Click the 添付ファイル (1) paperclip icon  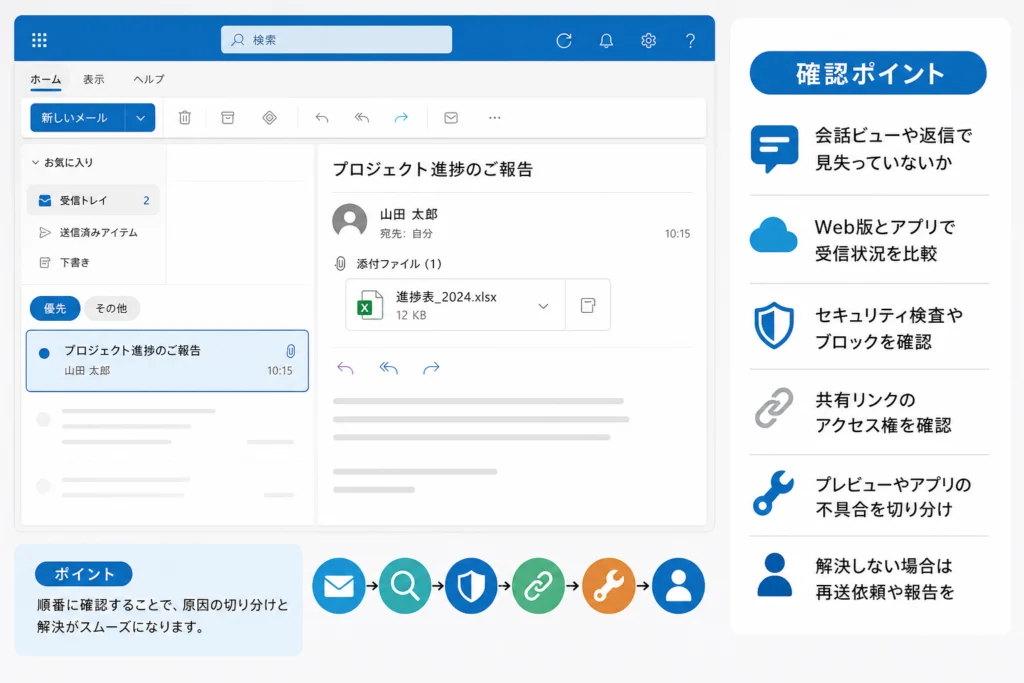pyautogui.click(x=340, y=264)
